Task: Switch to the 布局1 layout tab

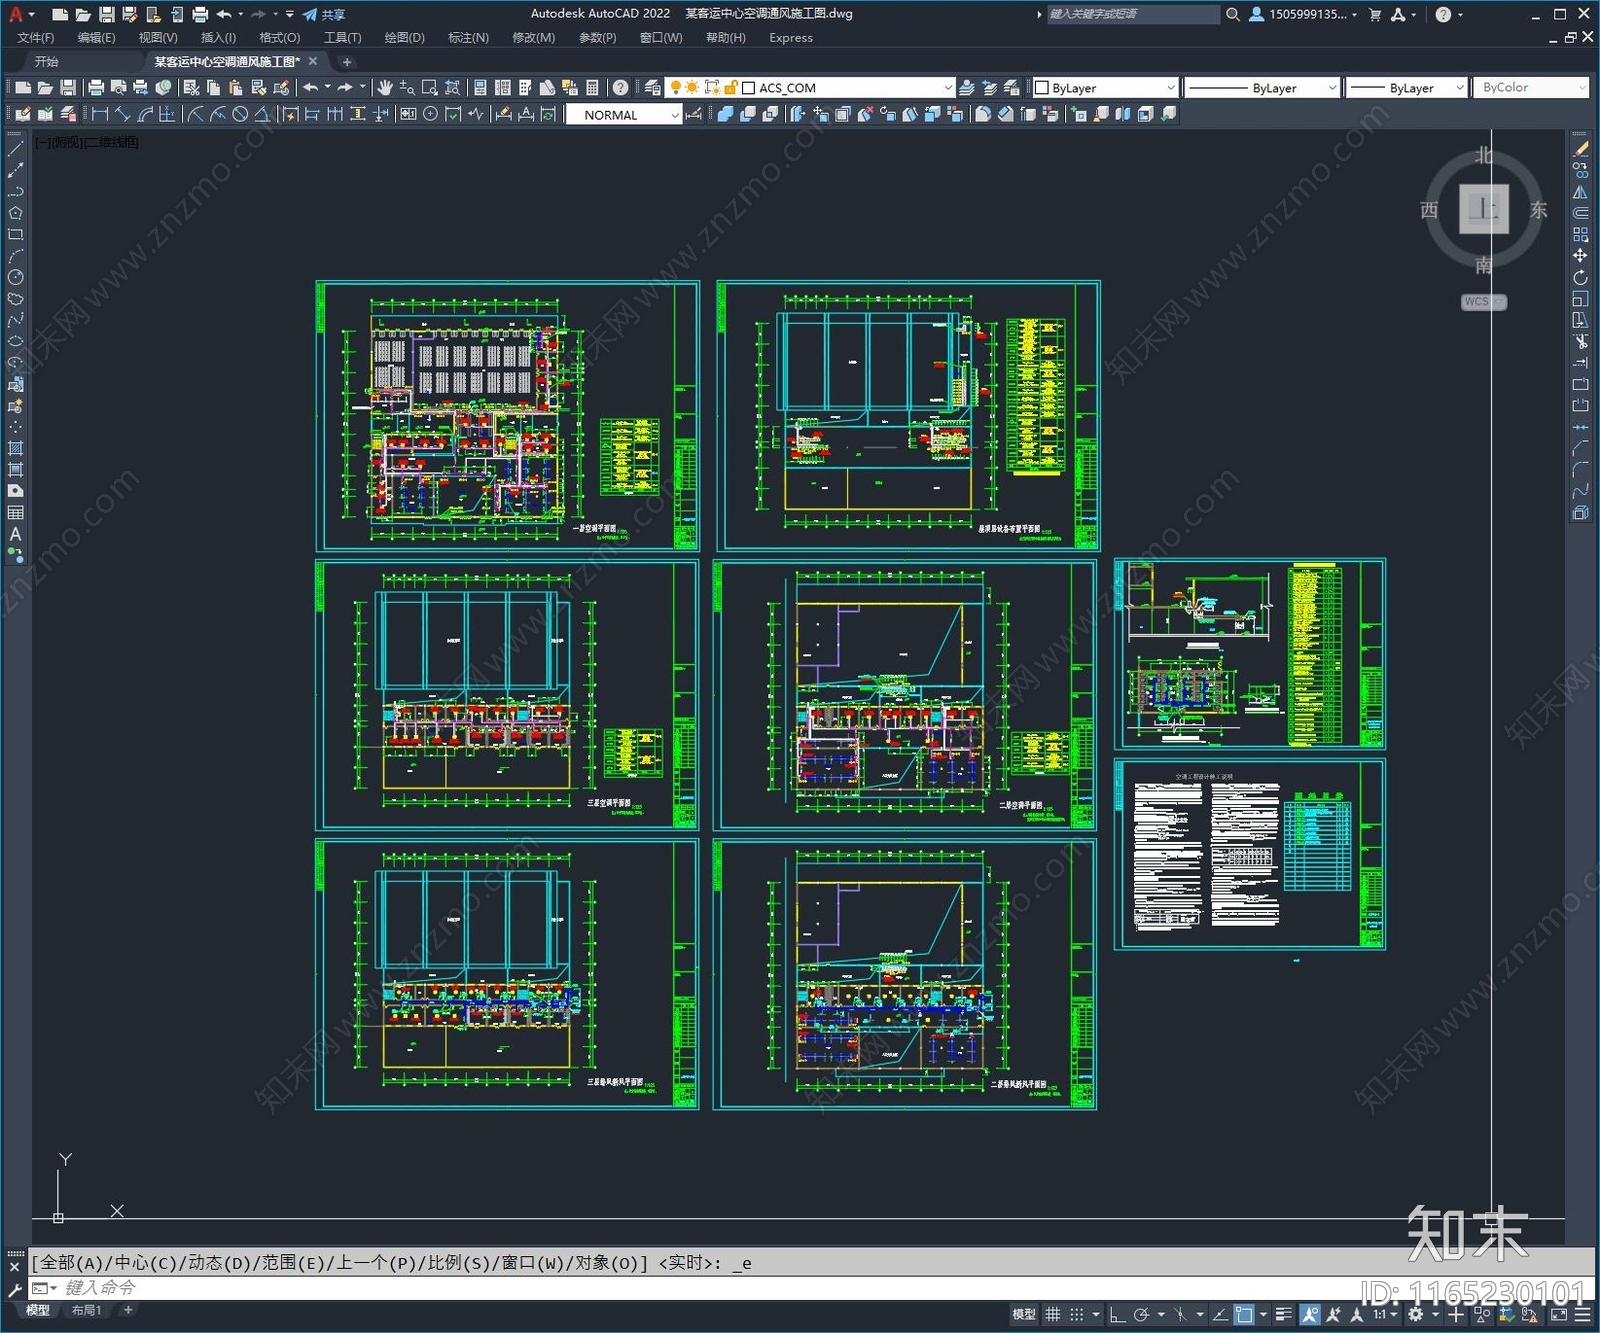Action: tap(86, 1310)
